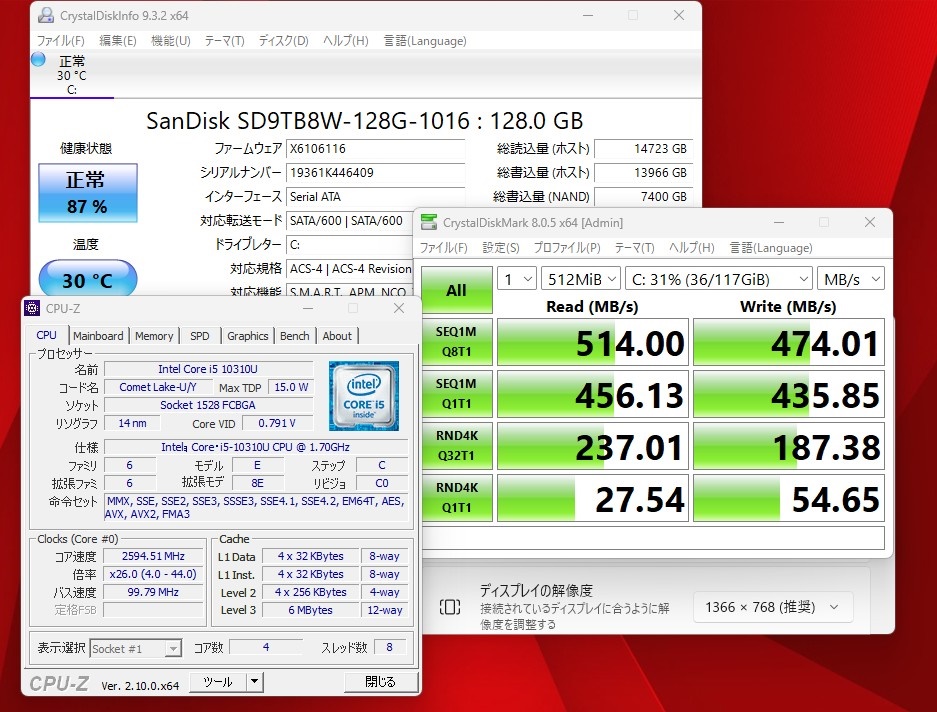Viewport: 937px width, 712px height.
Task: Run the RND4K Q1T1 benchmark
Action: [x=457, y=497]
